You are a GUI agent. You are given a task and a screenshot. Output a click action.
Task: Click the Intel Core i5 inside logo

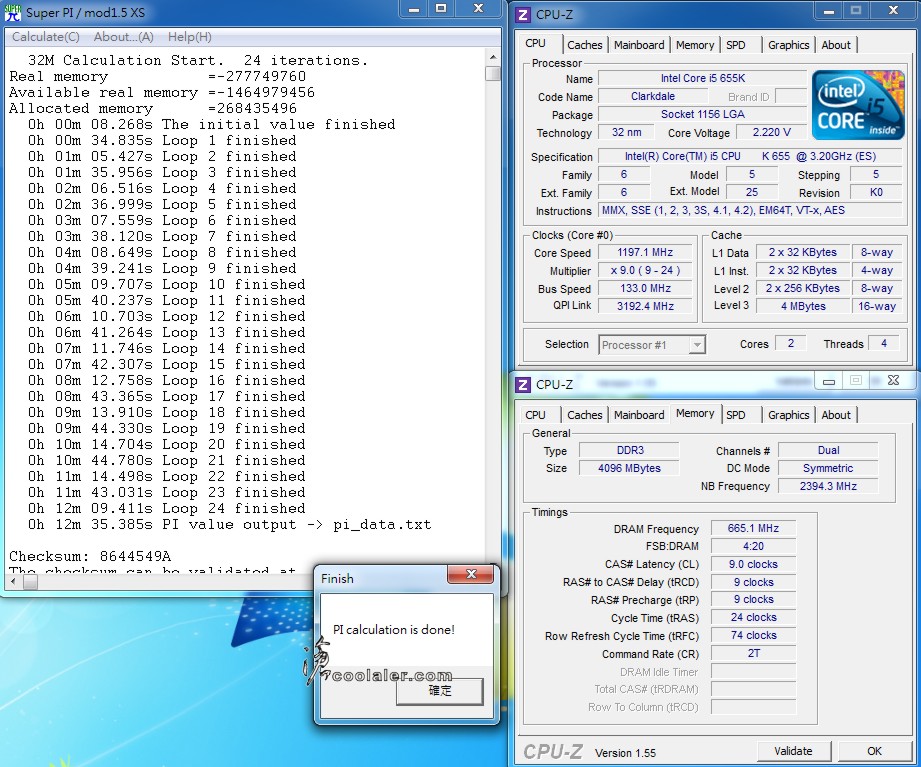coord(858,105)
